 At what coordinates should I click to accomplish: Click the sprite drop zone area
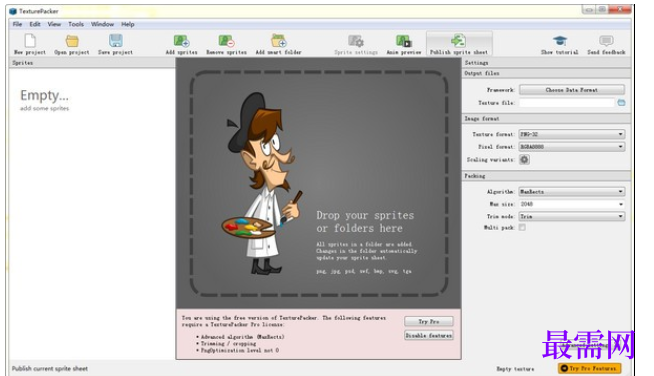coord(319,183)
